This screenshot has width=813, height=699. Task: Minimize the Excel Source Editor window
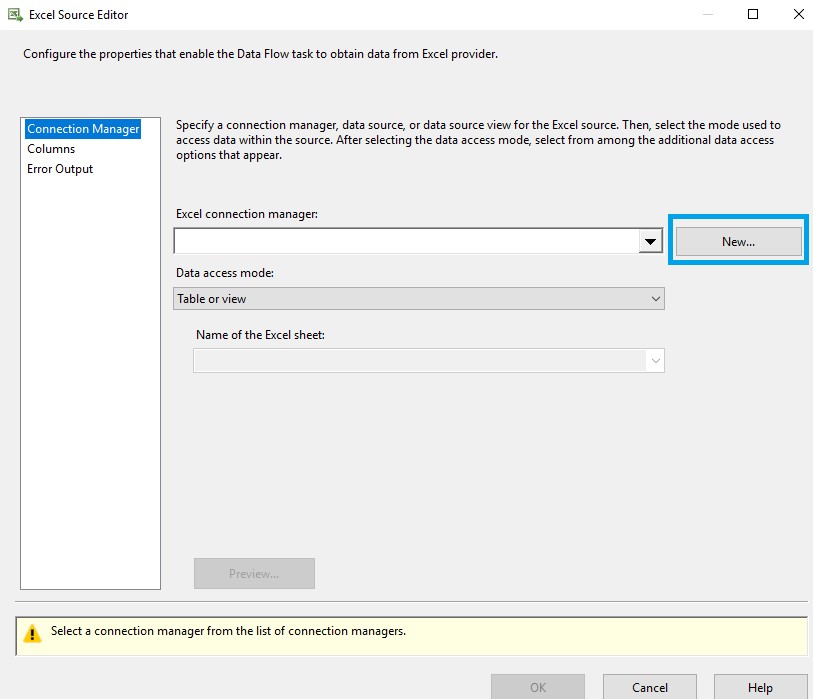tap(706, 14)
